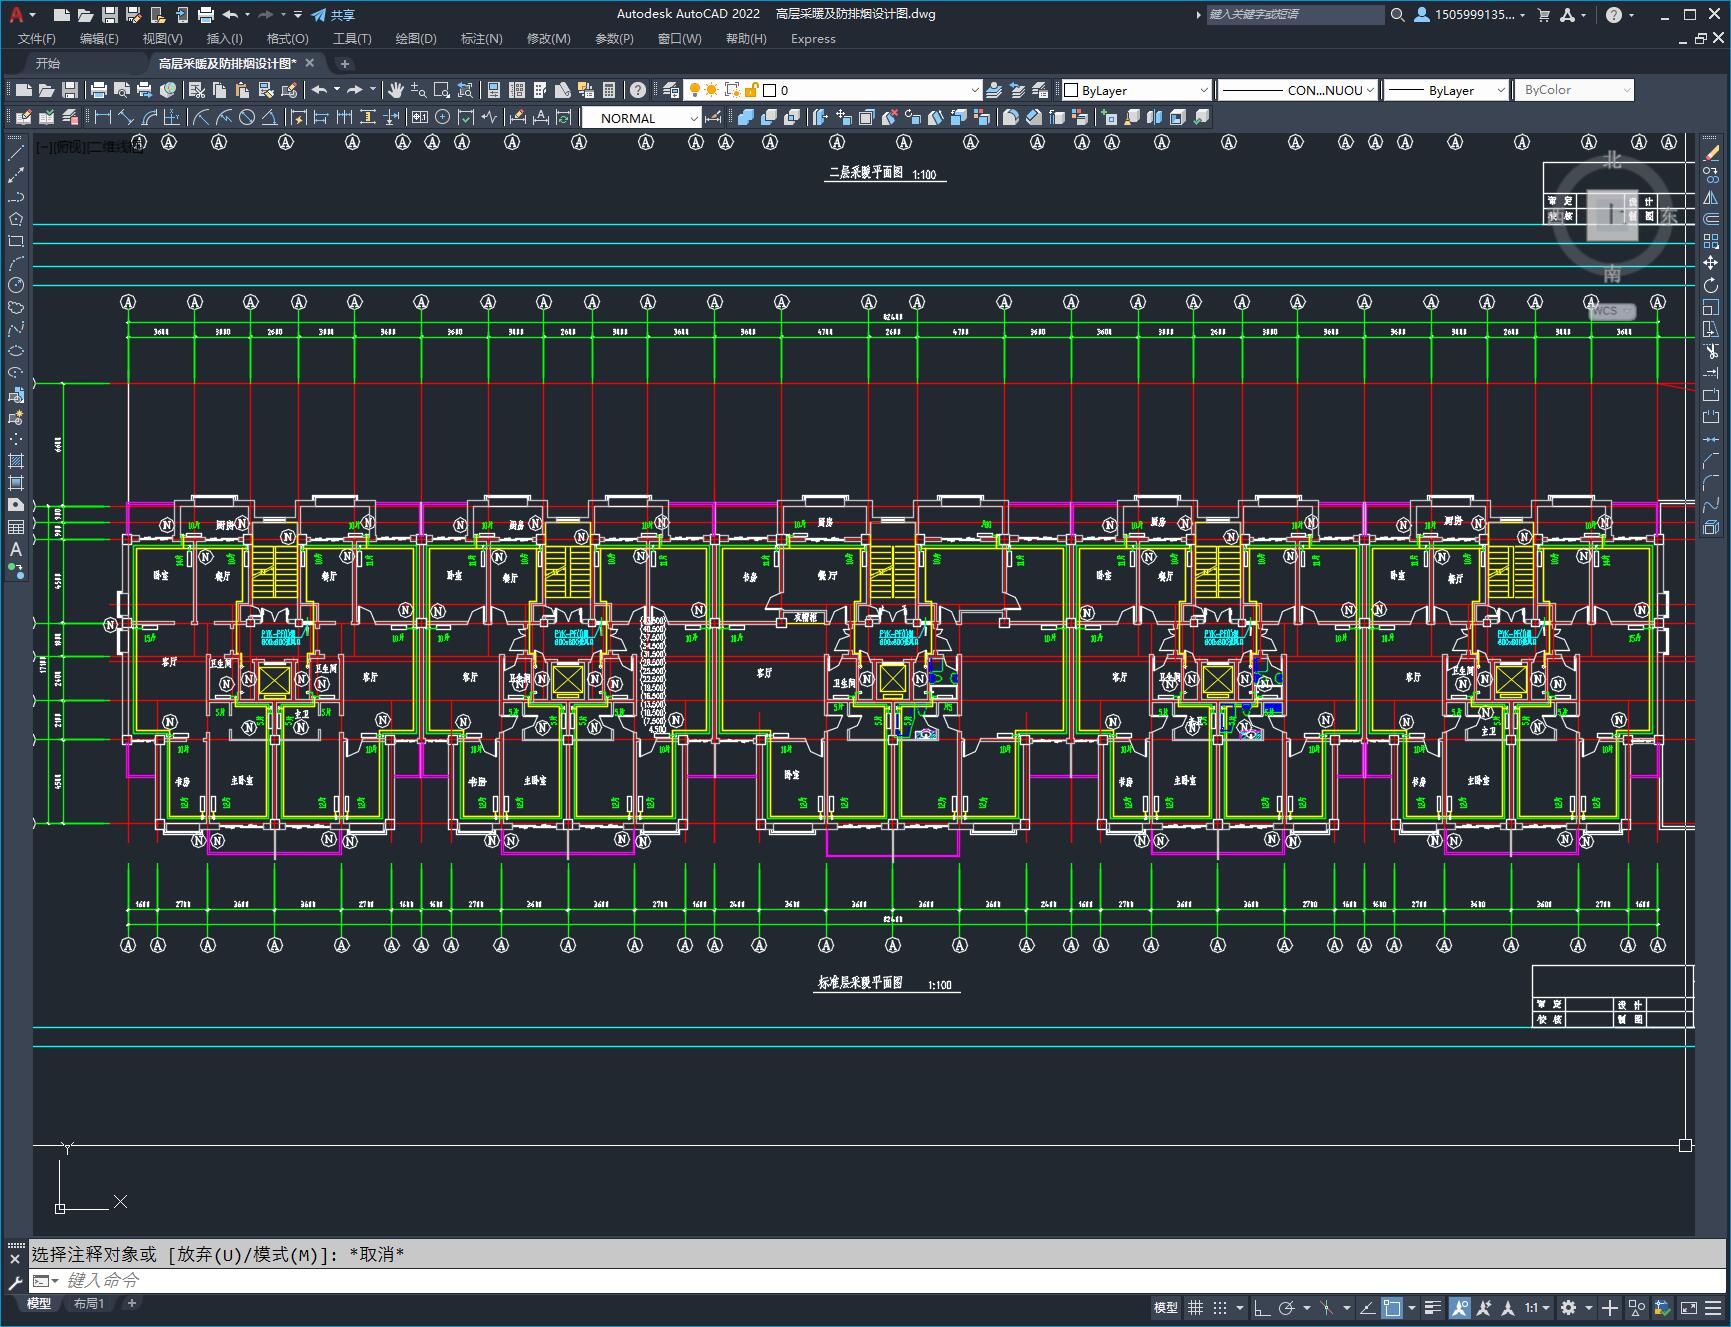The width and height of the screenshot is (1731, 1327).
Task: Toggle snap mode dots icon in the status bar
Action: click(x=1220, y=1307)
